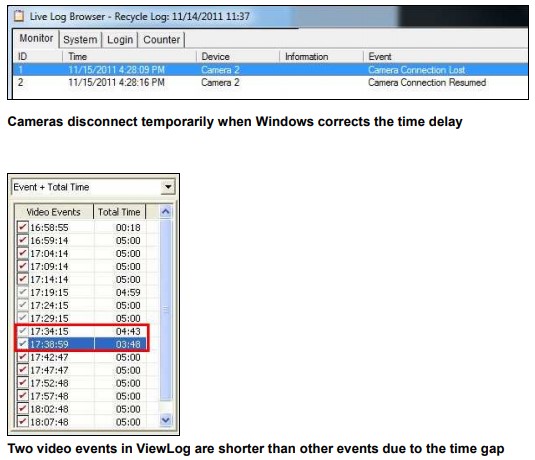Click total time 03:48 value
Screen dimensions: 535x460
[x=128, y=344]
